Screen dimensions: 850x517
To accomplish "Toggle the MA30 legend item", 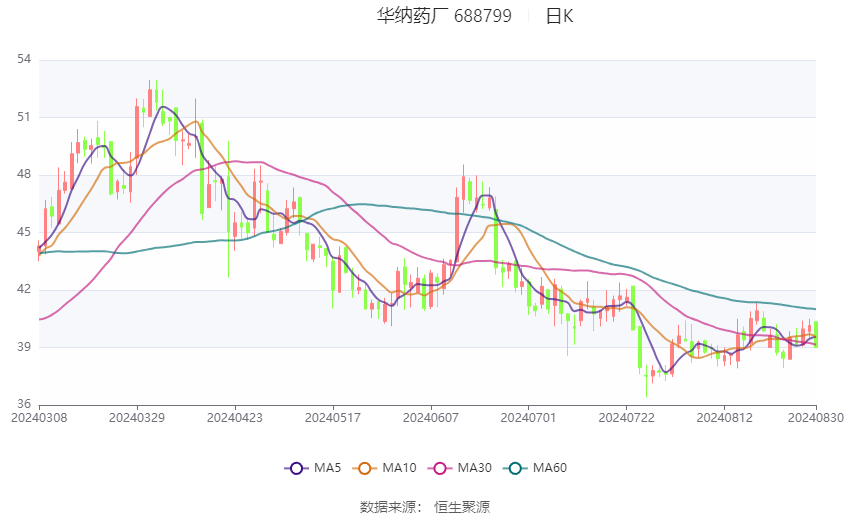I will coord(460,468).
